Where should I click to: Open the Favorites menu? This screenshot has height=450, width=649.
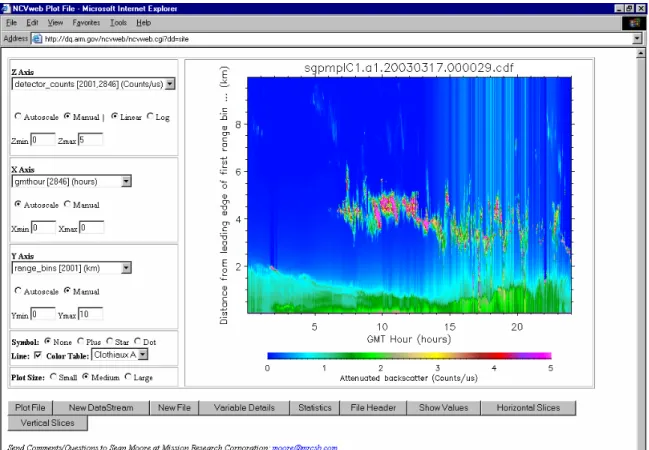point(86,23)
